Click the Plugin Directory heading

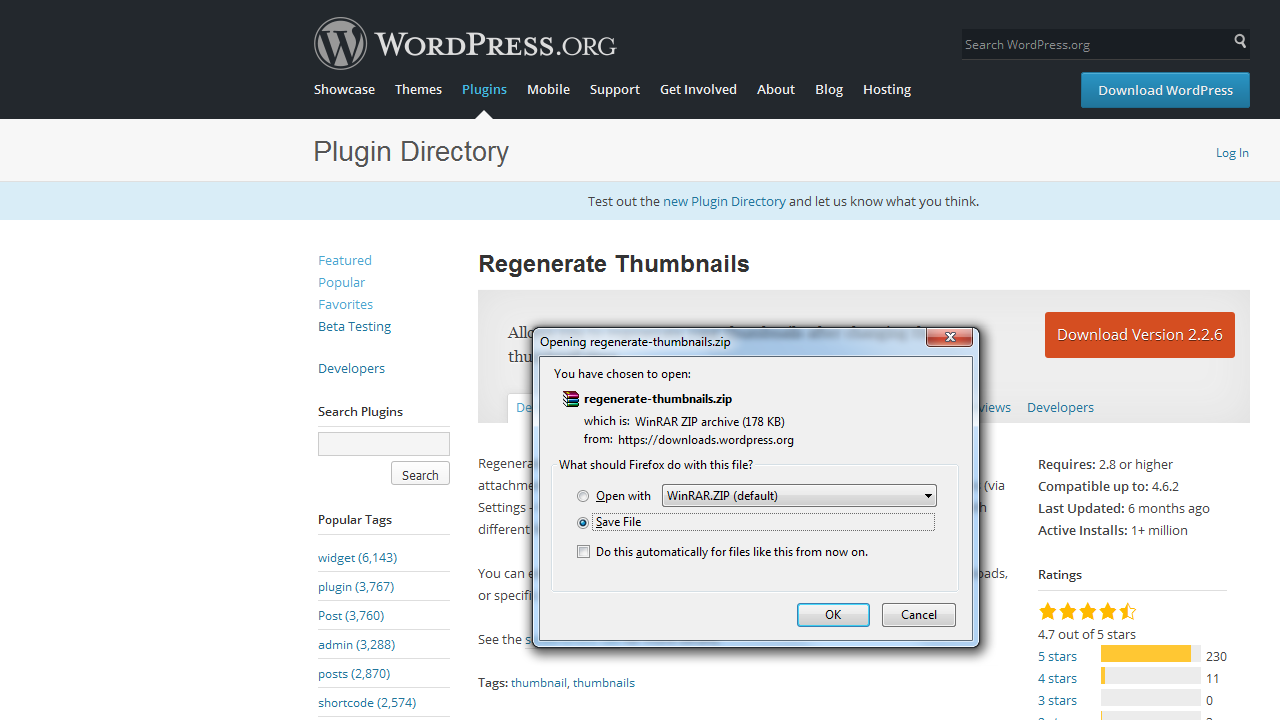click(411, 151)
